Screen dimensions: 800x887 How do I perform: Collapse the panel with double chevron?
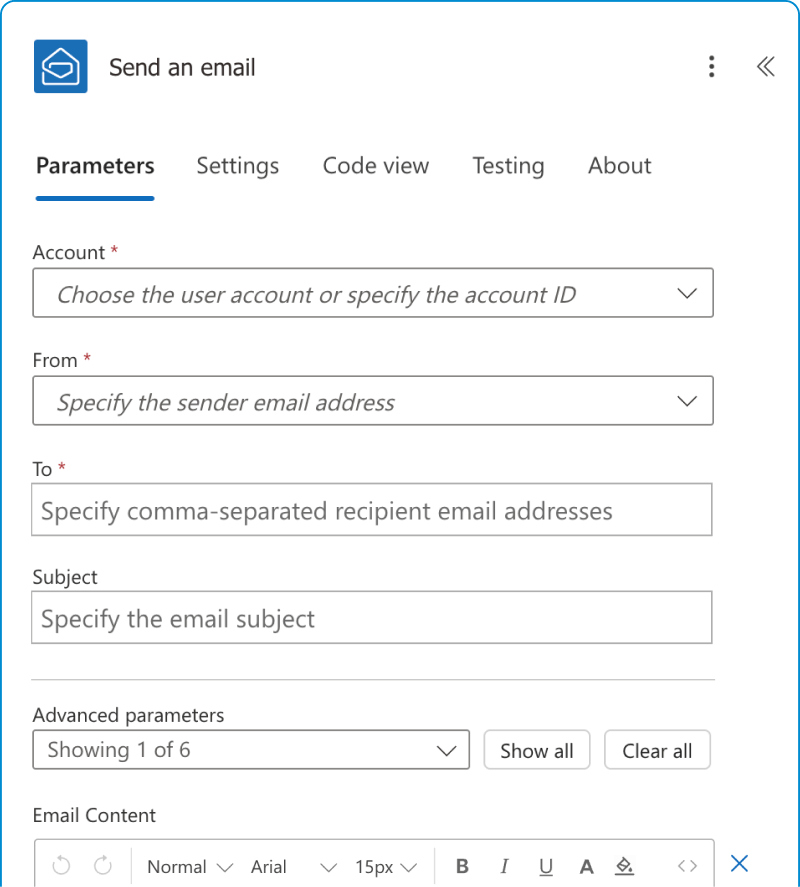pyautogui.click(x=765, y=67)
